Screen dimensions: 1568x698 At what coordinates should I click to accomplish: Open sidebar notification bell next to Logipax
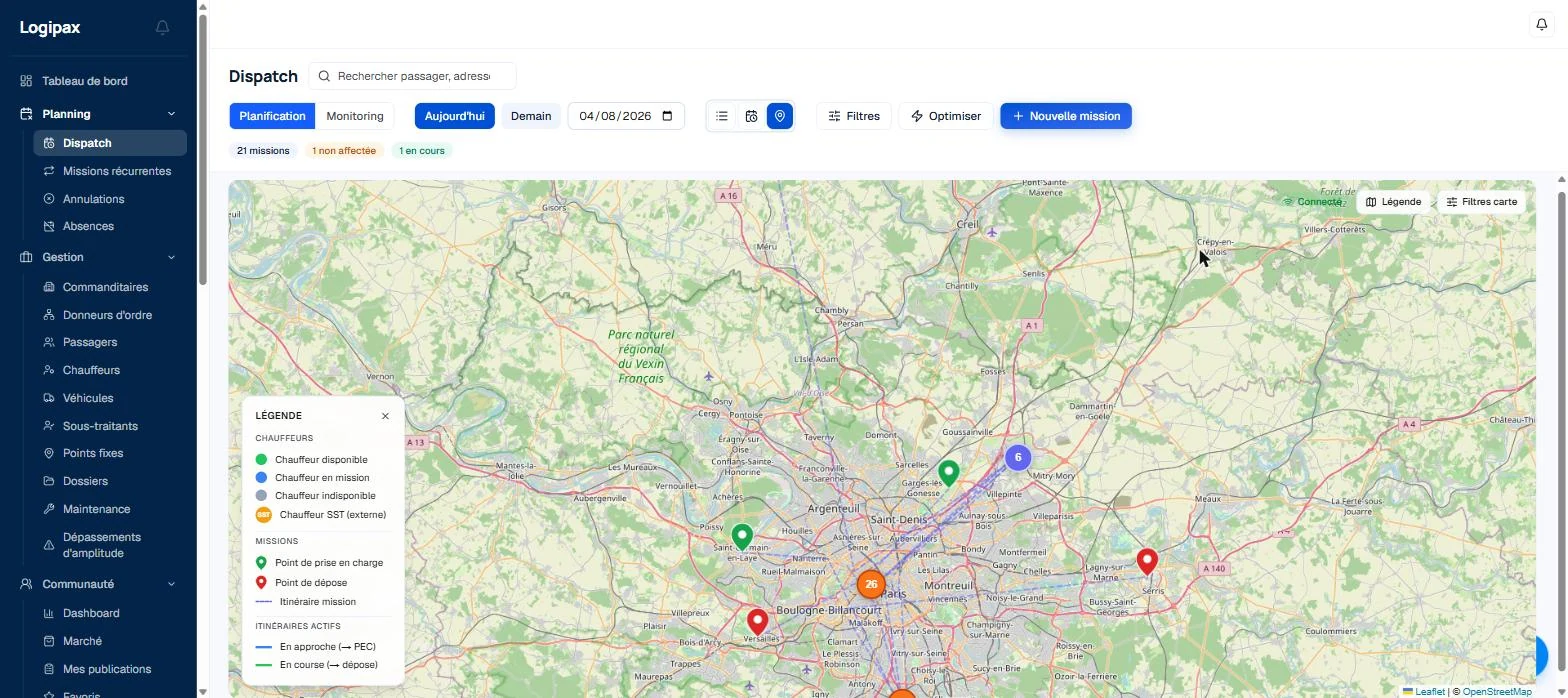pyautogui.click(x=162, y=28)
